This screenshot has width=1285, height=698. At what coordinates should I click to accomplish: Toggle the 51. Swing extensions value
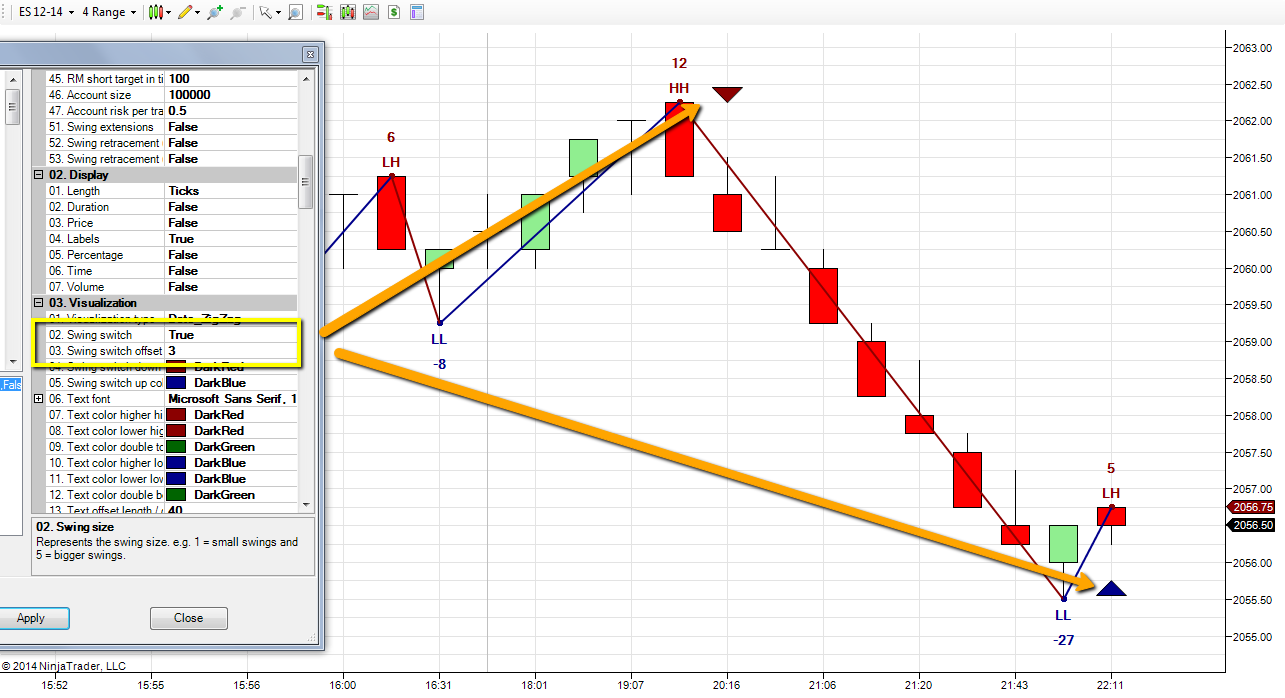click(231, 127)
